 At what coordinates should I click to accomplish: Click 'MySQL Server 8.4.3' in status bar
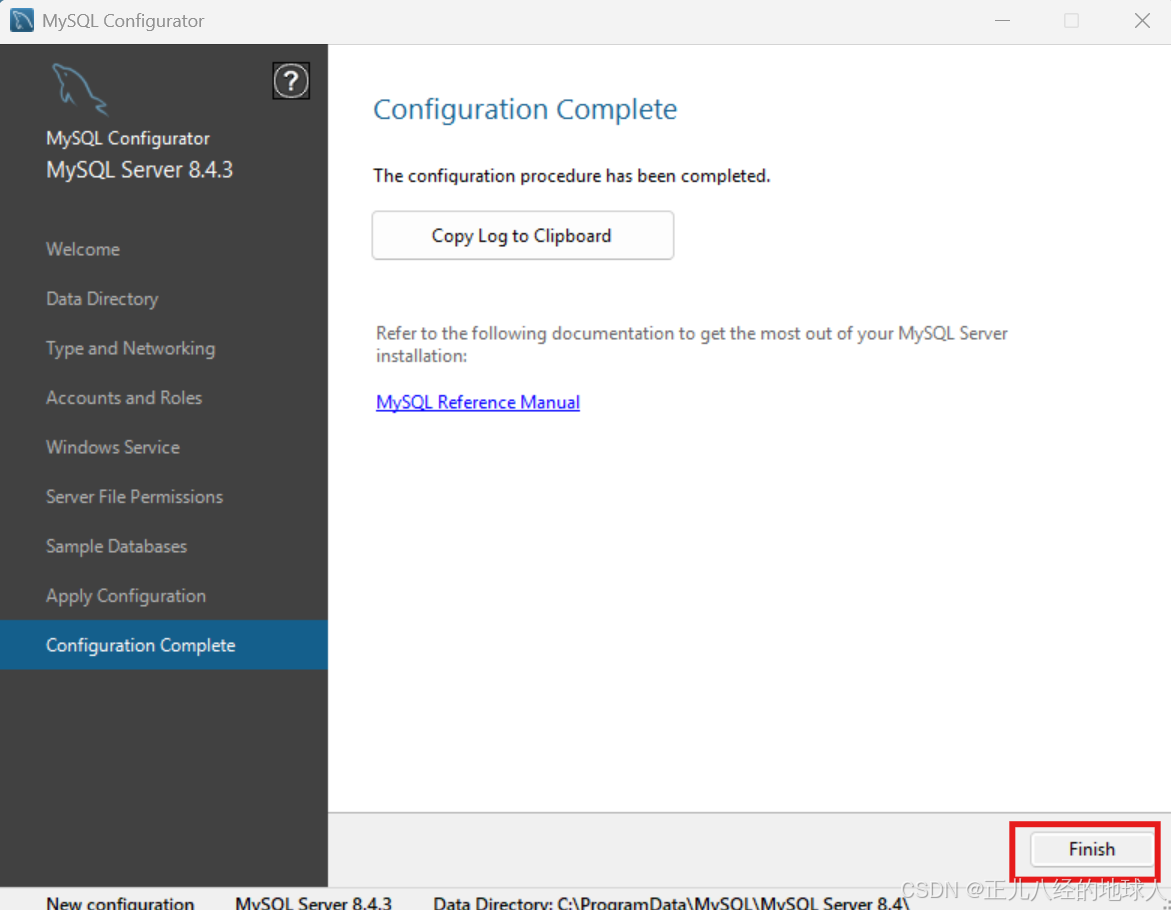314,902
